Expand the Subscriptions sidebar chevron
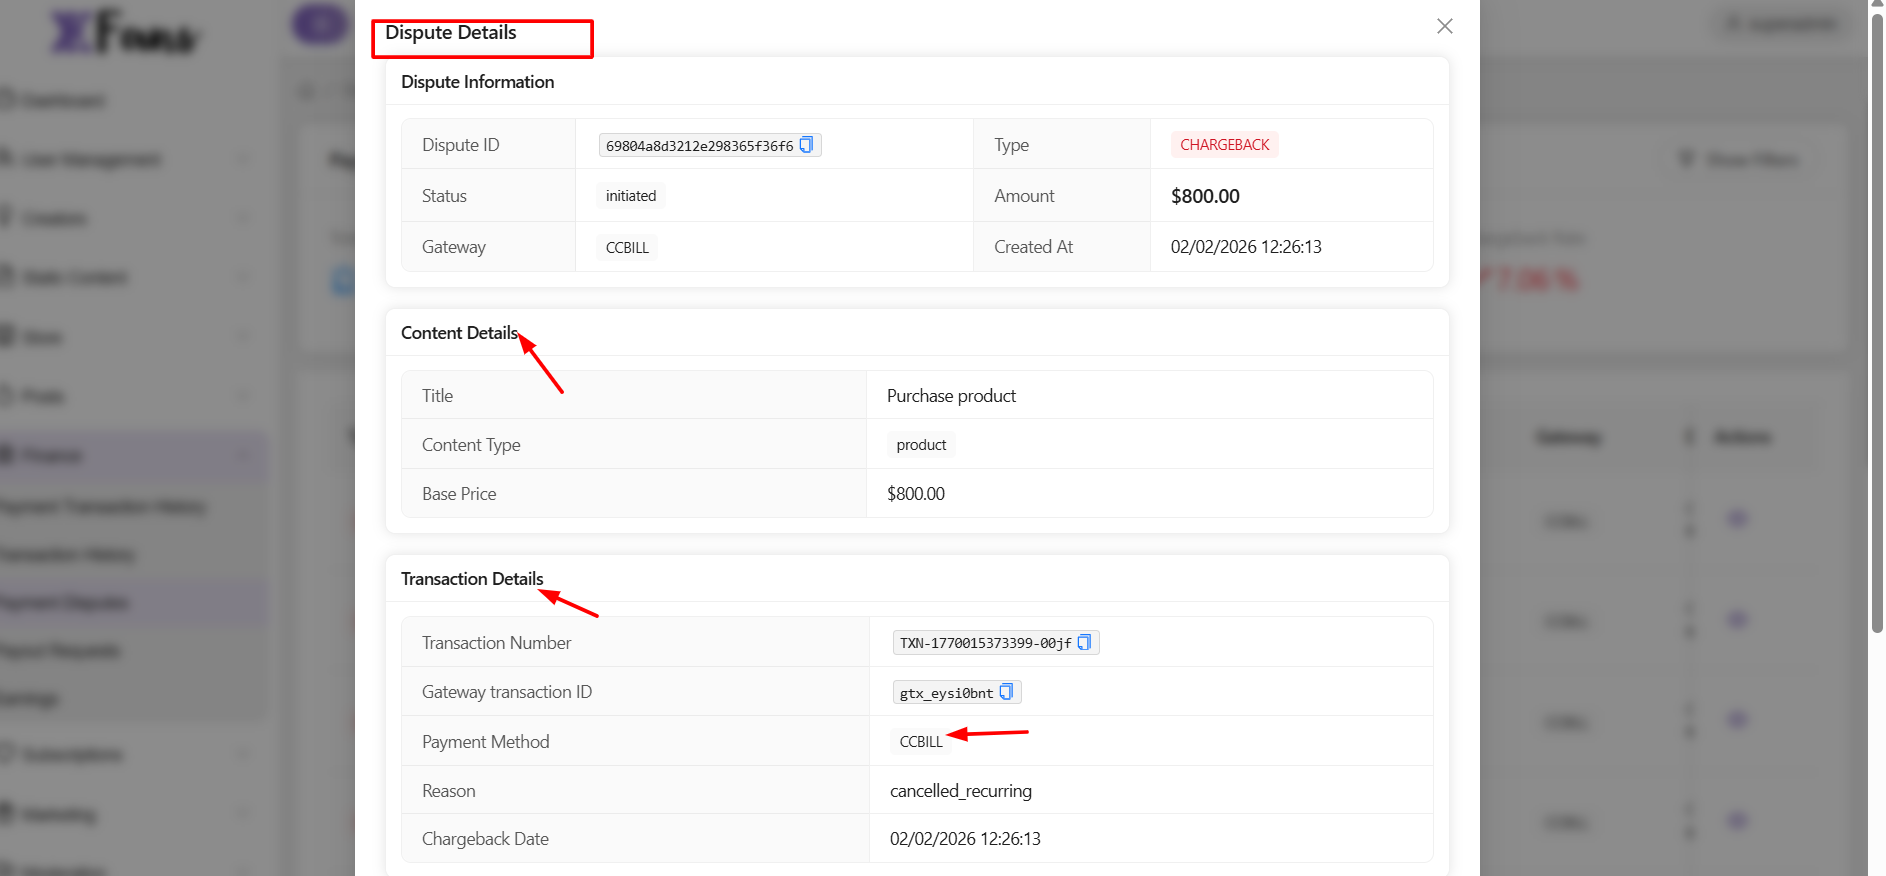This screenshot has width=1886, height=876. (244, 754)
